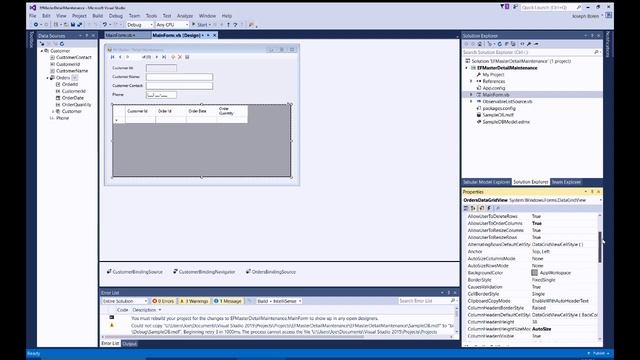Open the Debug menu
Screen dimensions: 640x360
click(x=116, y=16)
